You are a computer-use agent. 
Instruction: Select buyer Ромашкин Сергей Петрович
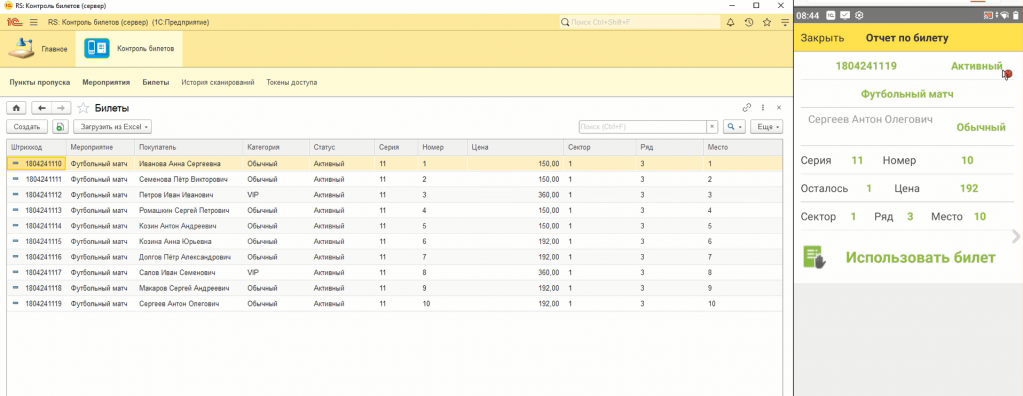[184, 211]
